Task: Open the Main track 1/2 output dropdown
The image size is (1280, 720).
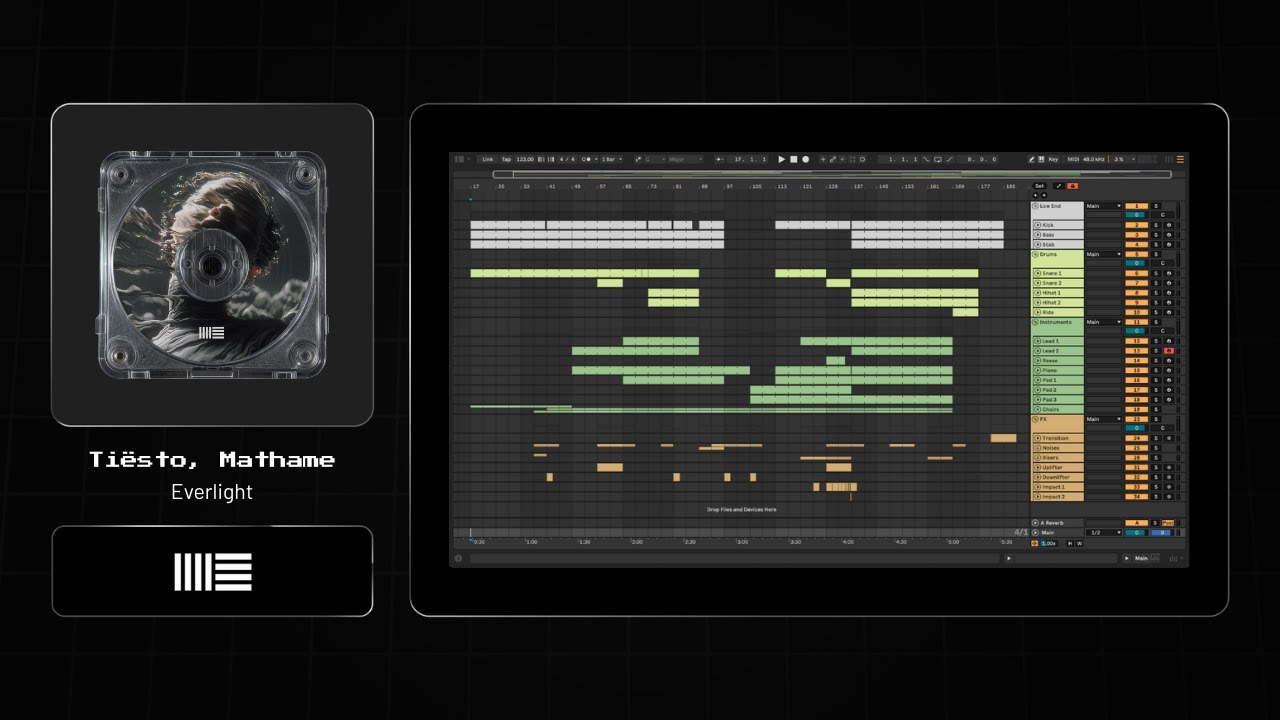Action: [1104, 533]
